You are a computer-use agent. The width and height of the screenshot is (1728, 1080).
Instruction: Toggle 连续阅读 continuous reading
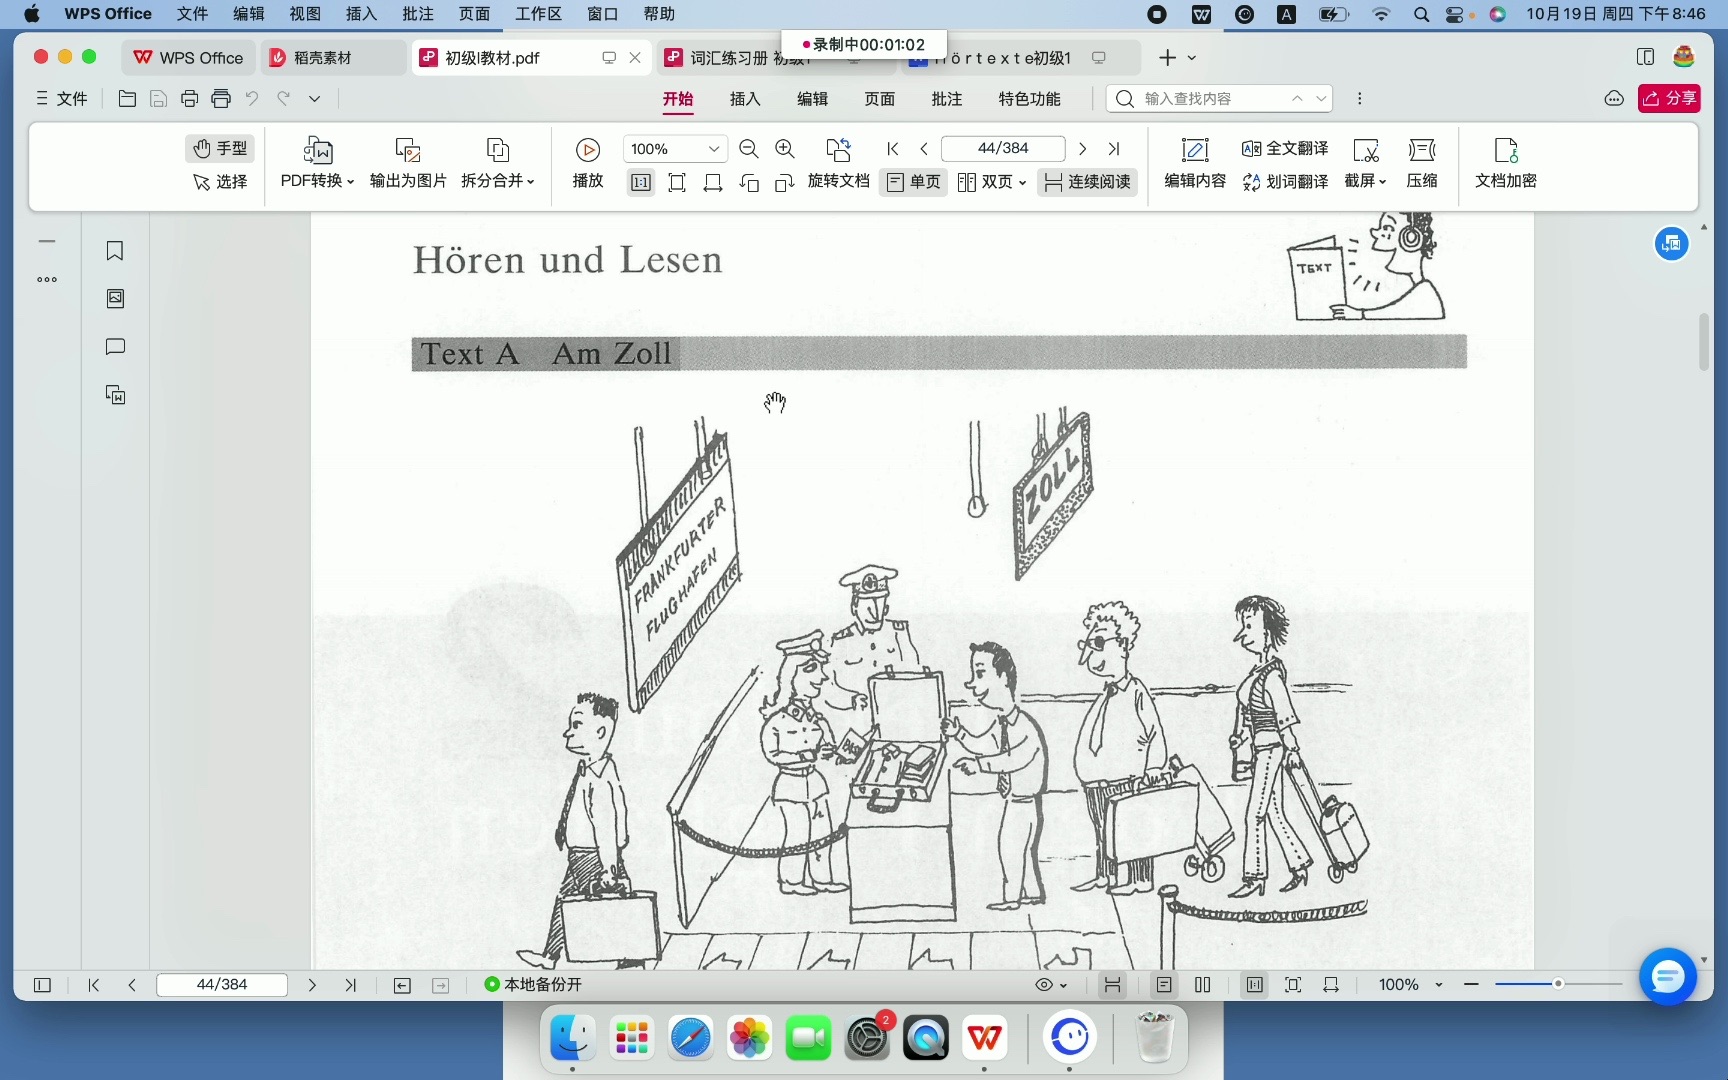pyautogui.click(x=1087, y=182)
